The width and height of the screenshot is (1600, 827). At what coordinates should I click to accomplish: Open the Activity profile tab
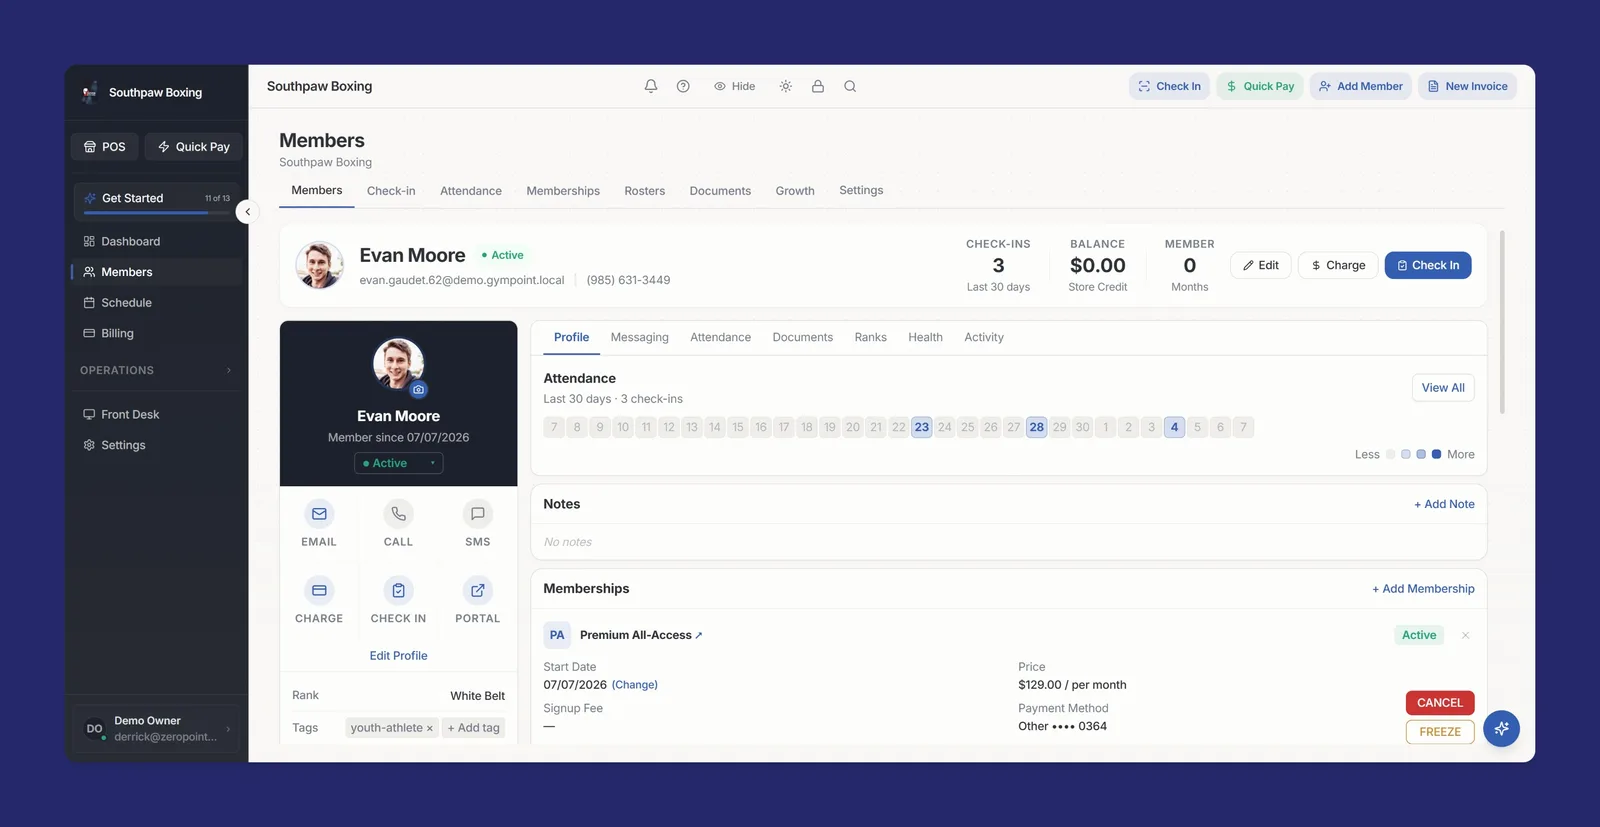tap(984, 337)
